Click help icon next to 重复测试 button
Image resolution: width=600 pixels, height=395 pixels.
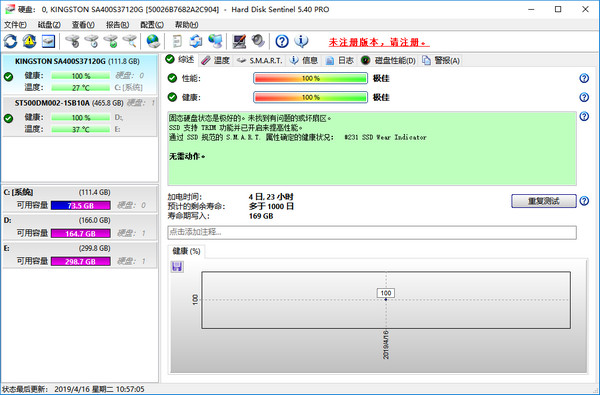[584, 201]
